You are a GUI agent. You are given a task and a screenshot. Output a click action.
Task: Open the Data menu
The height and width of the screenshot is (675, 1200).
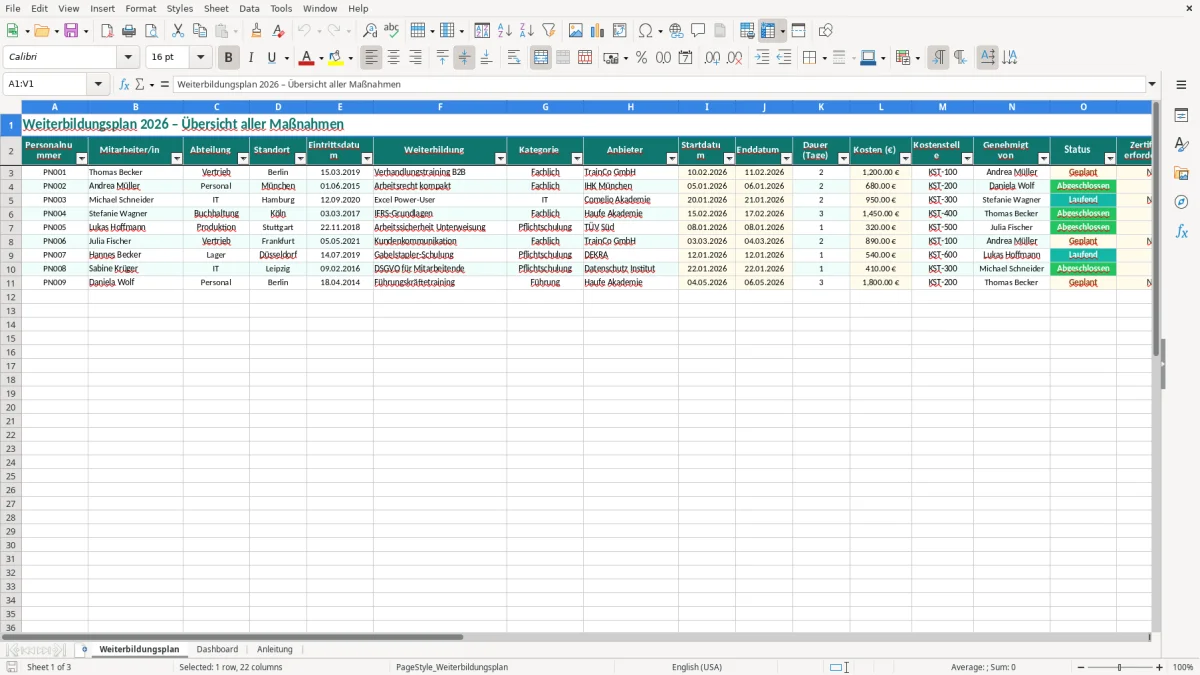pos(249,8)
